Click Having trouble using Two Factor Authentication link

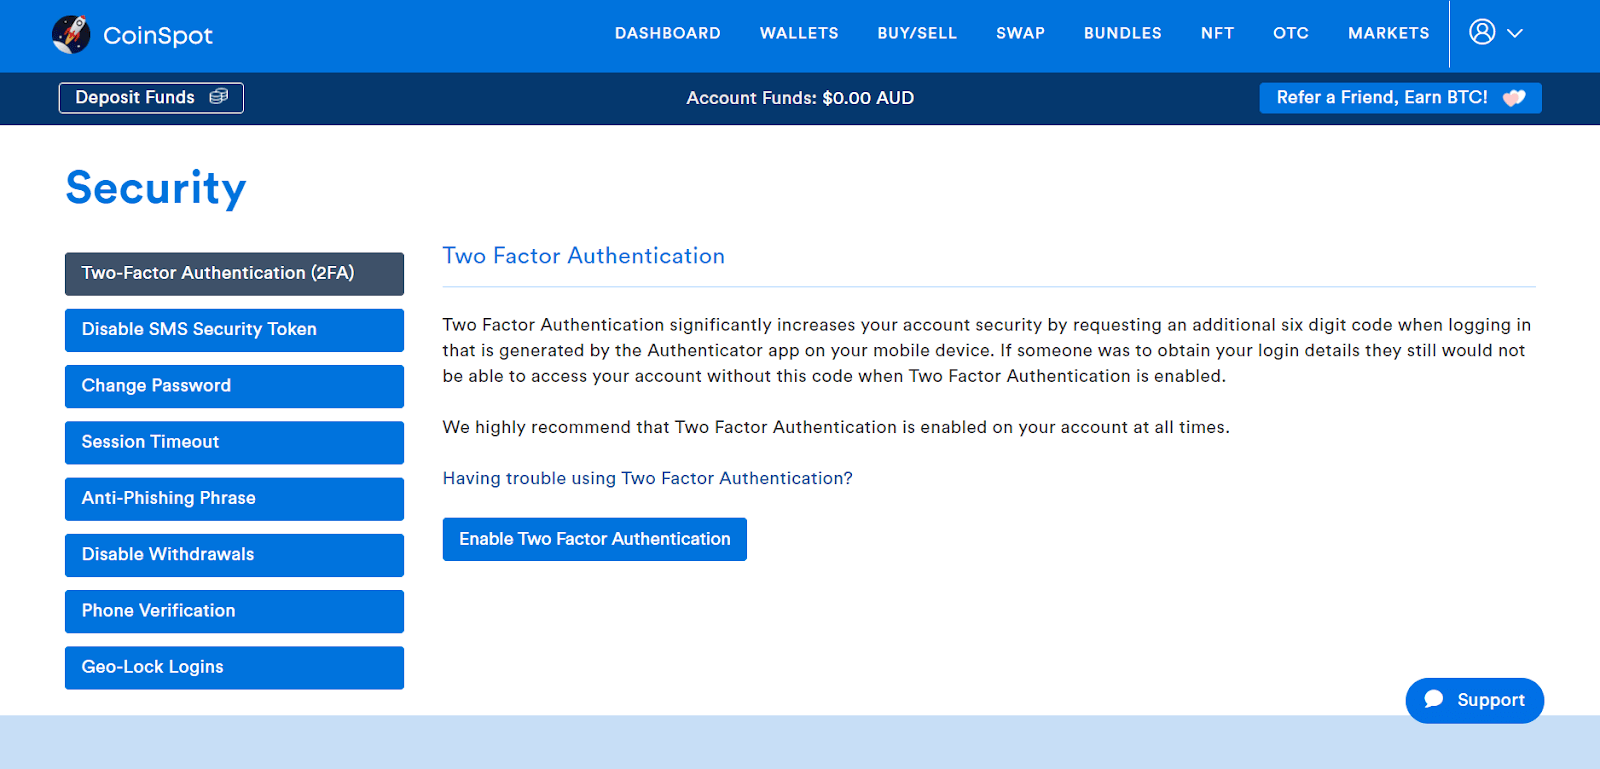point(647,478)
